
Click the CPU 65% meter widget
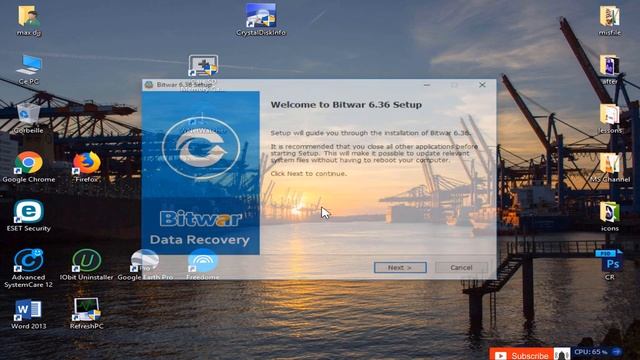point(598,352)
